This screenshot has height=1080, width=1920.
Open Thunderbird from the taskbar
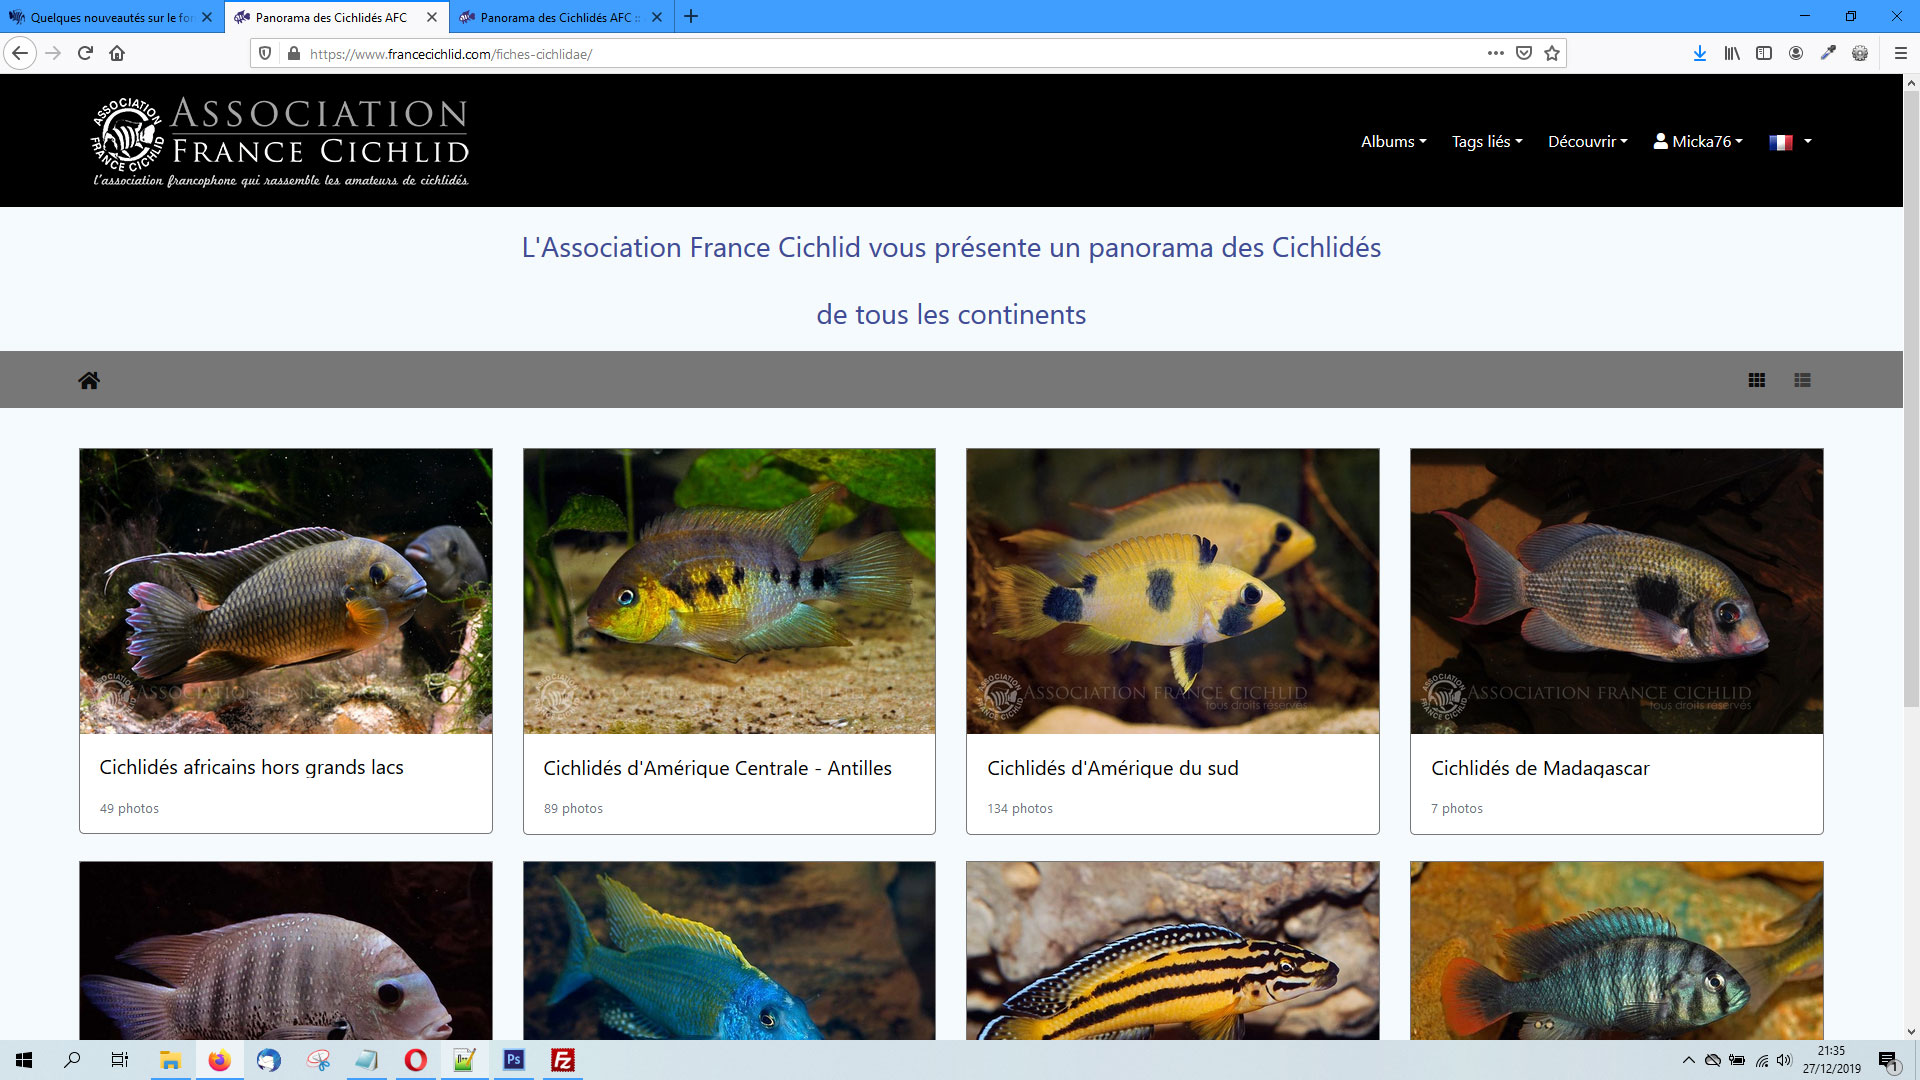[x=268, y=1060]
